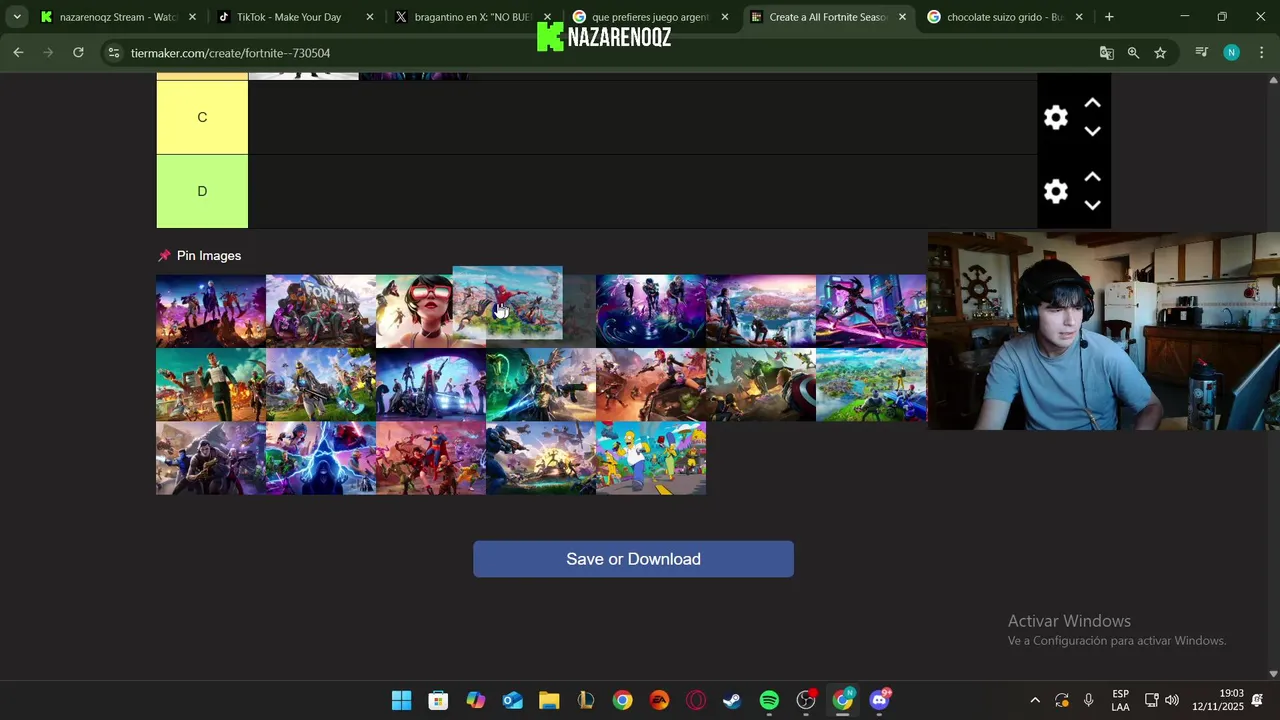View site information icon
Viewport: 1280px width, 720px height.
point(113,53)
